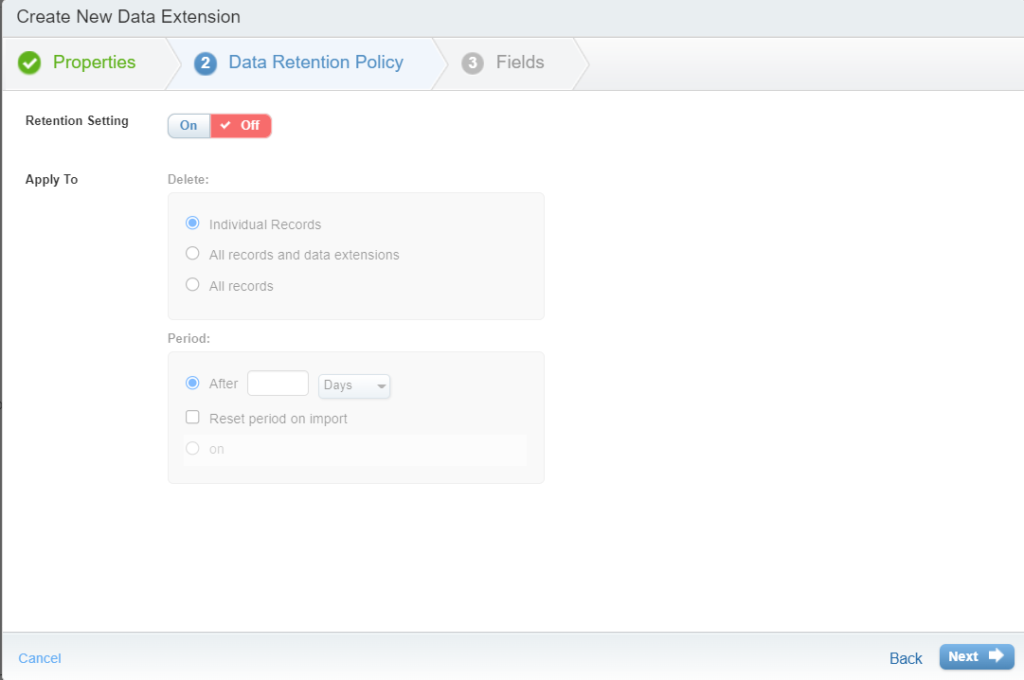Turn the Retention Setting On
Screen dimensions: 1024x680
tap(188, 125)
